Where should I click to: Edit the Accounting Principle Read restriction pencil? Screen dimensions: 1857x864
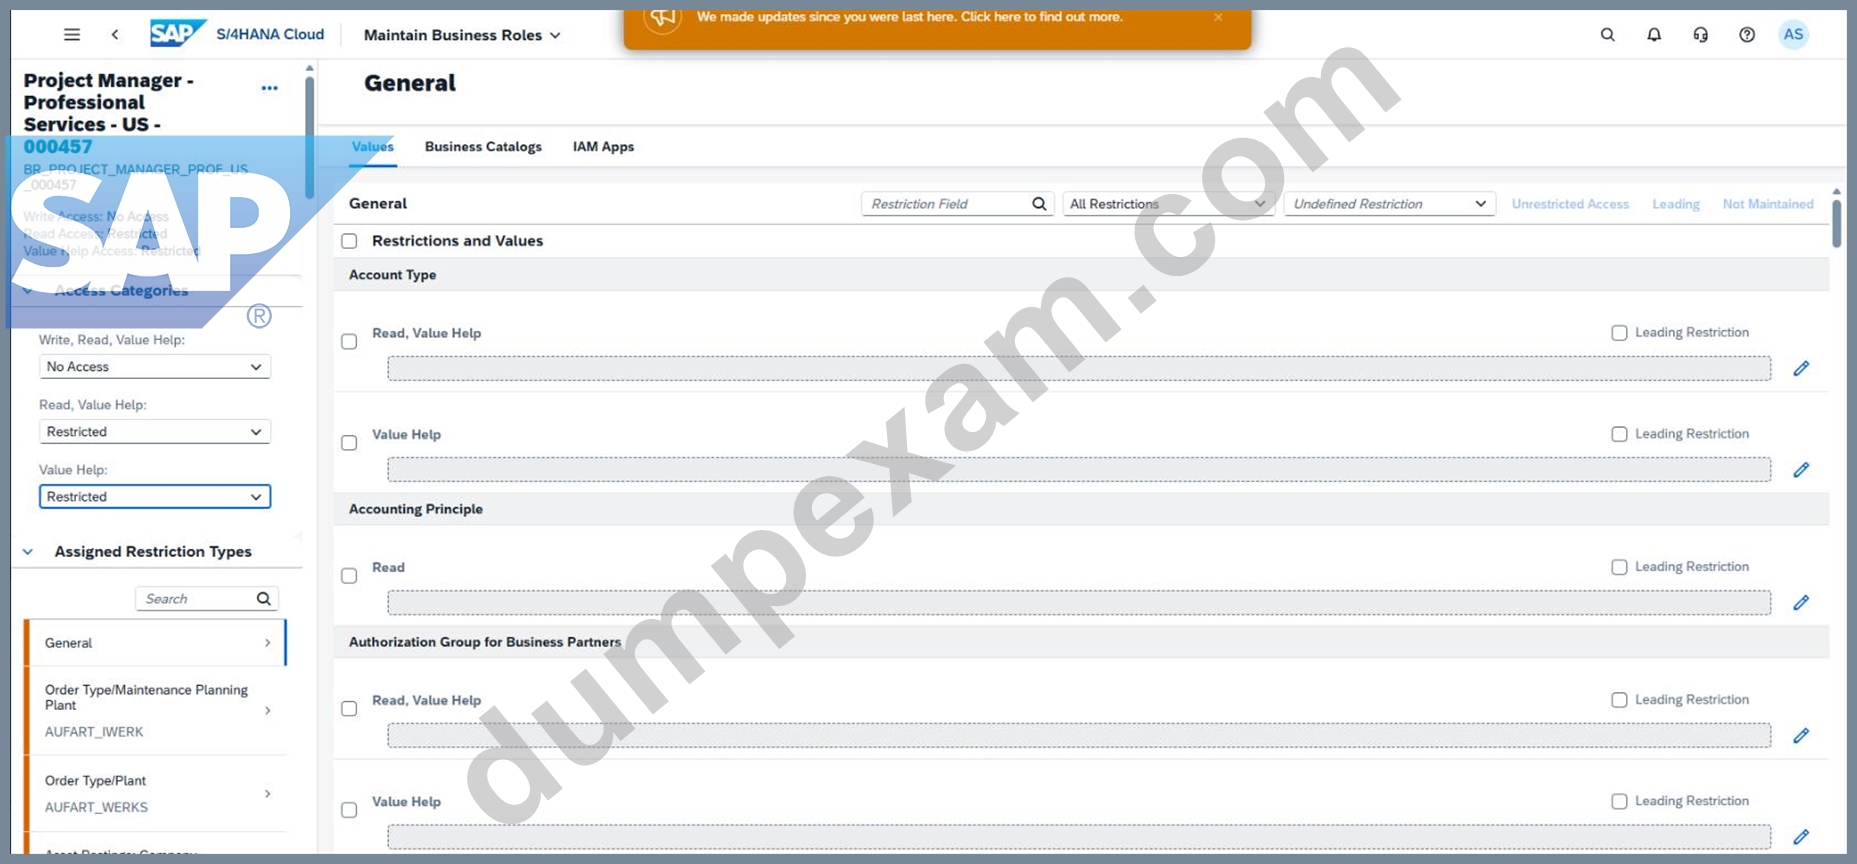(x=1801, y=603)
